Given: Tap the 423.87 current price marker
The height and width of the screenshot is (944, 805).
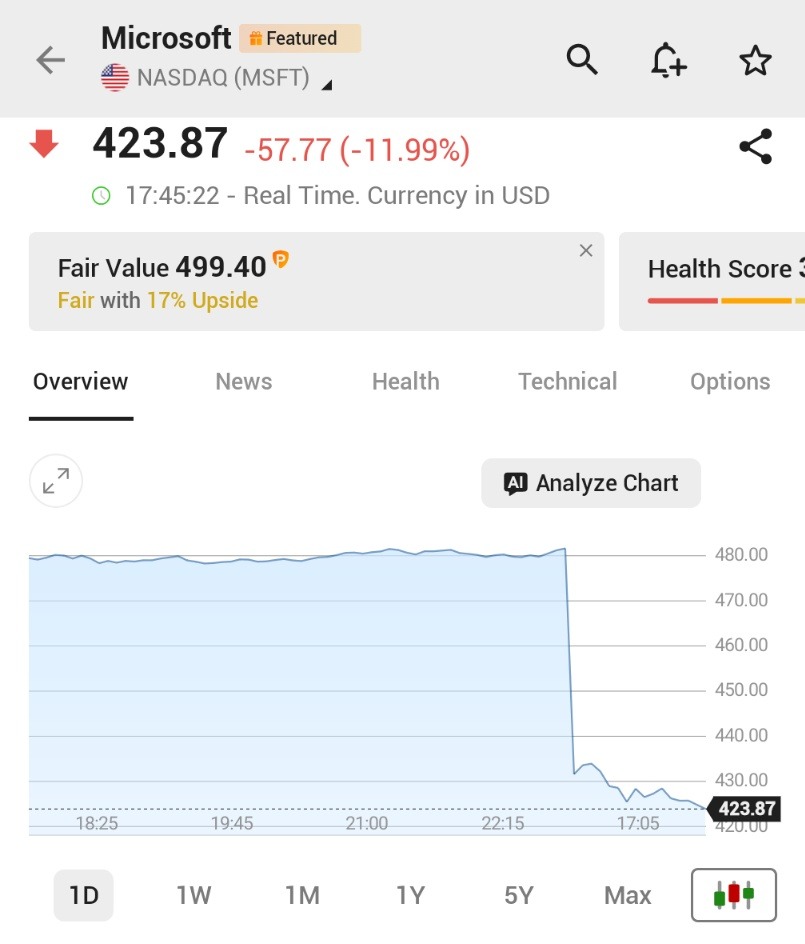Looking at the screenshot, I should point(745,808).
